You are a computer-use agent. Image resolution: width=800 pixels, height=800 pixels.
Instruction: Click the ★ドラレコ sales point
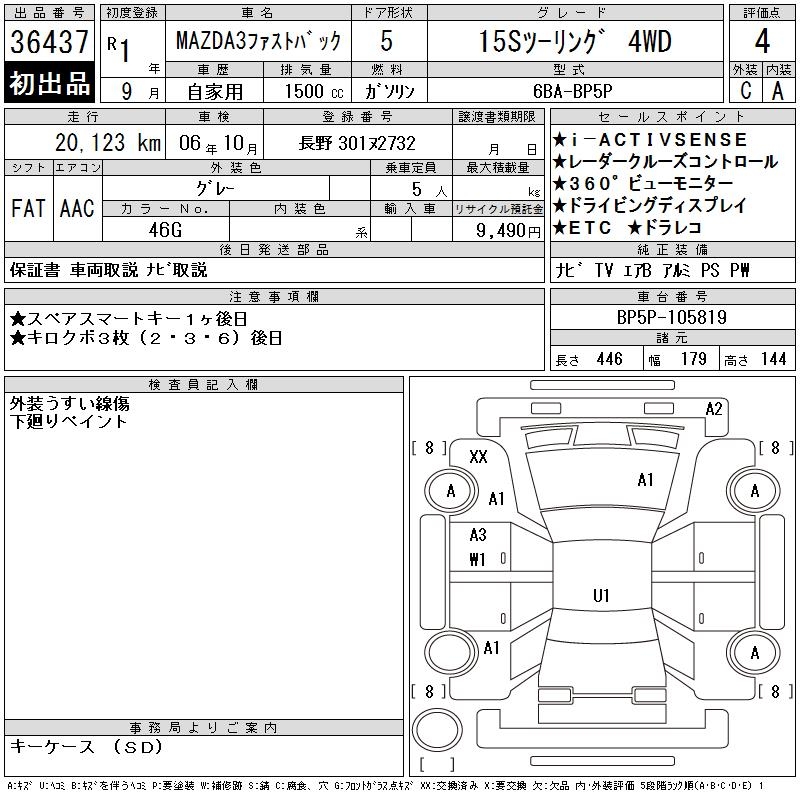tap(664, 228)
